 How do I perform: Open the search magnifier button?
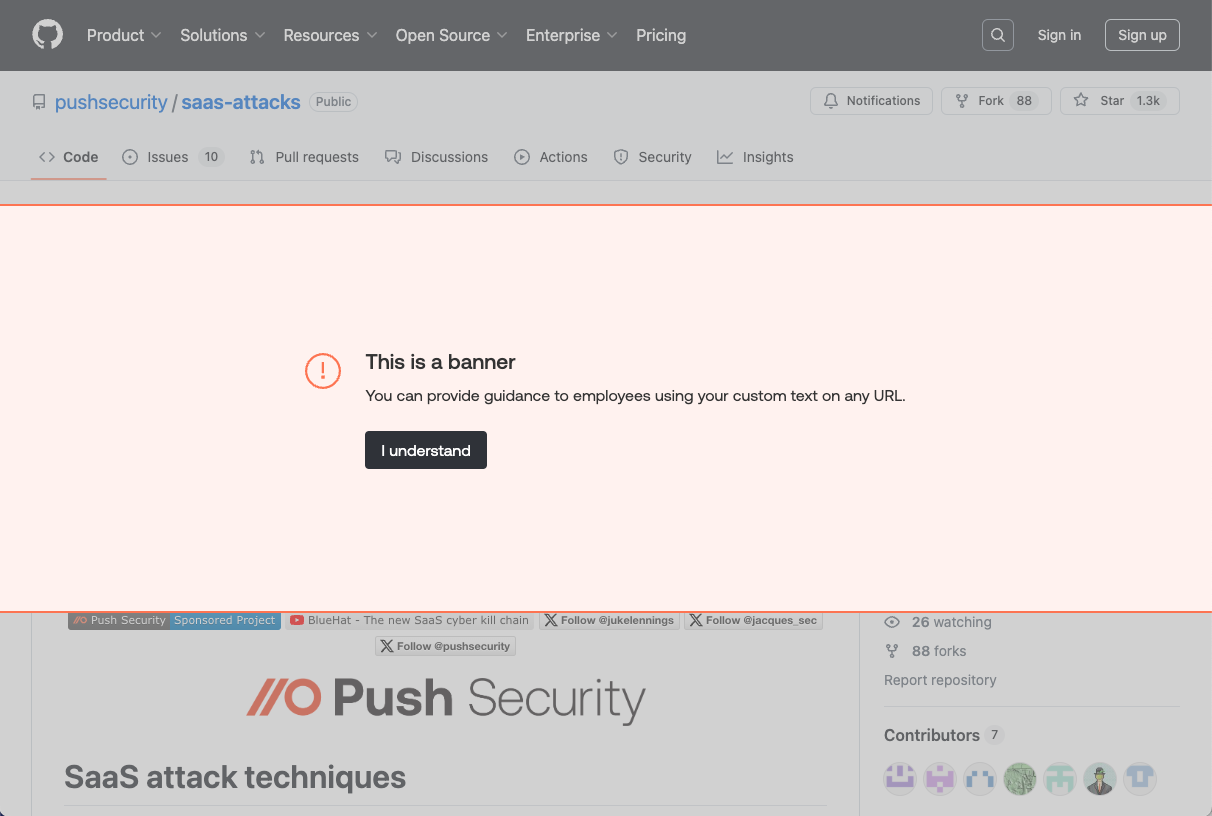point(998,35)
